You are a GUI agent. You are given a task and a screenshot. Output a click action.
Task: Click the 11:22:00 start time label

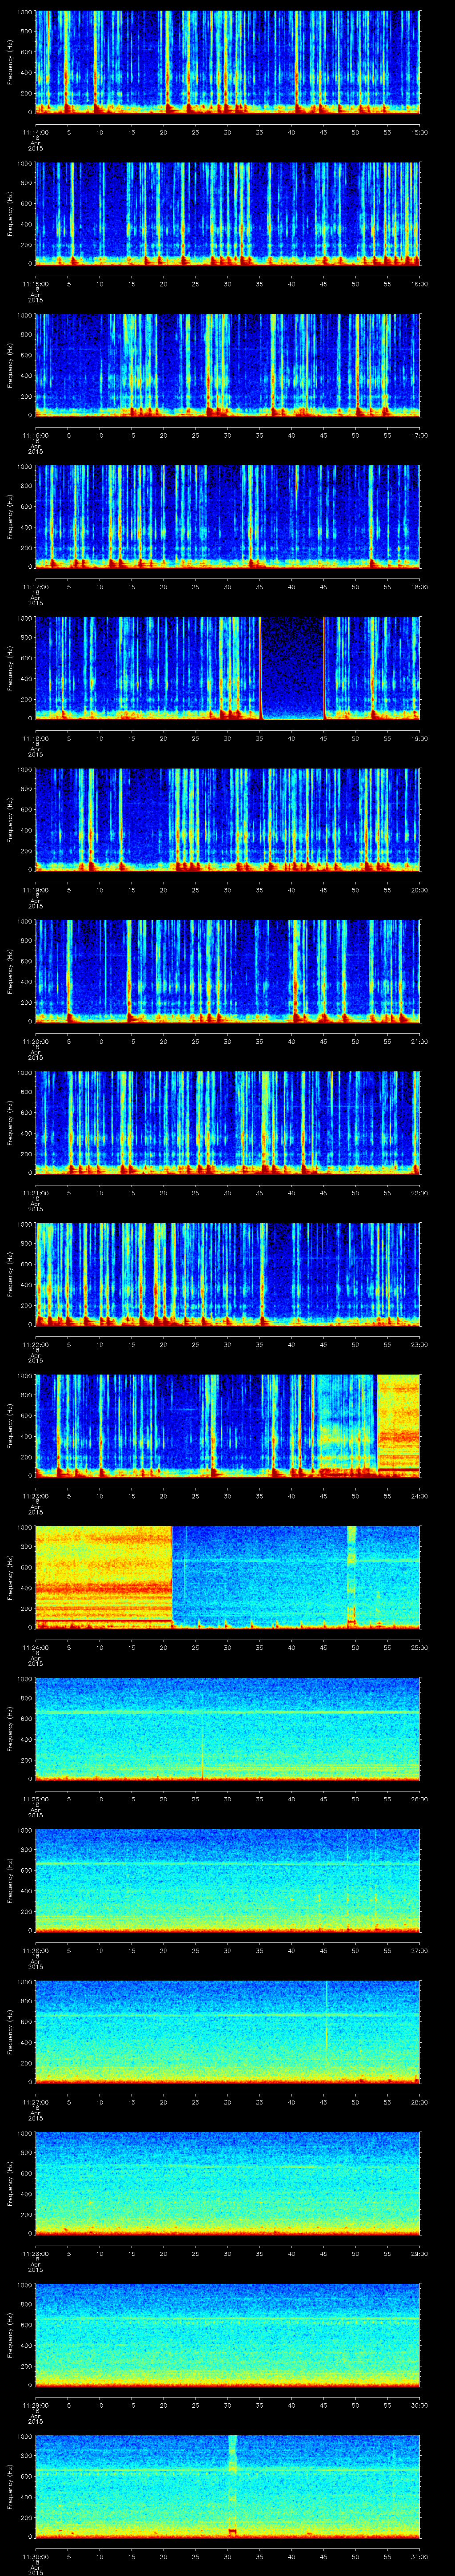point(35,1345)
